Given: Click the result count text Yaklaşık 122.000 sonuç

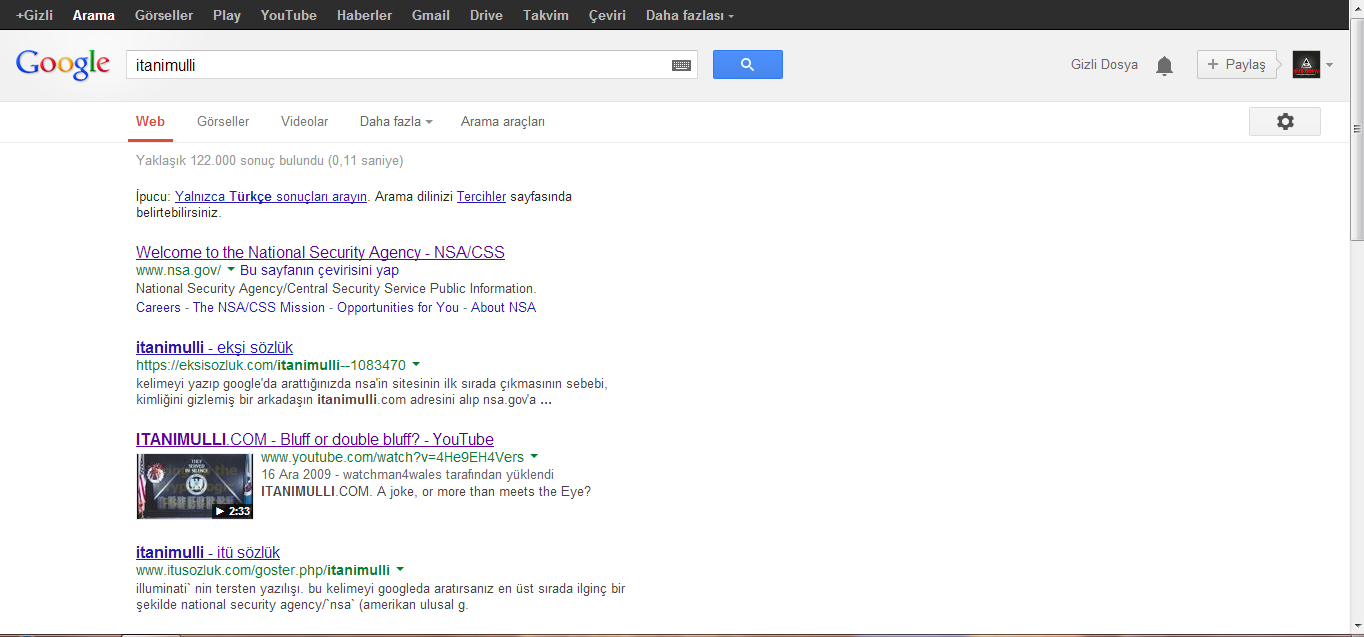Looking at the screenshot, I should point(270,160).
